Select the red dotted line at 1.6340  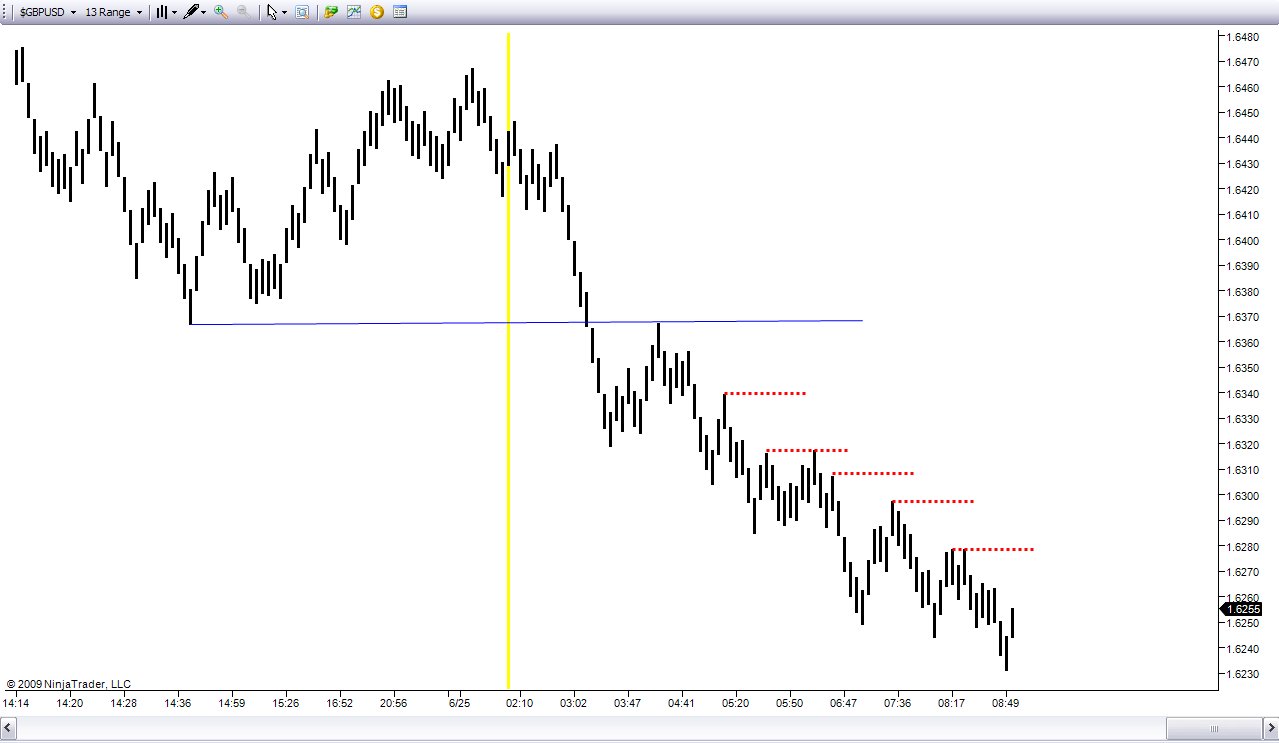[765, 393]
